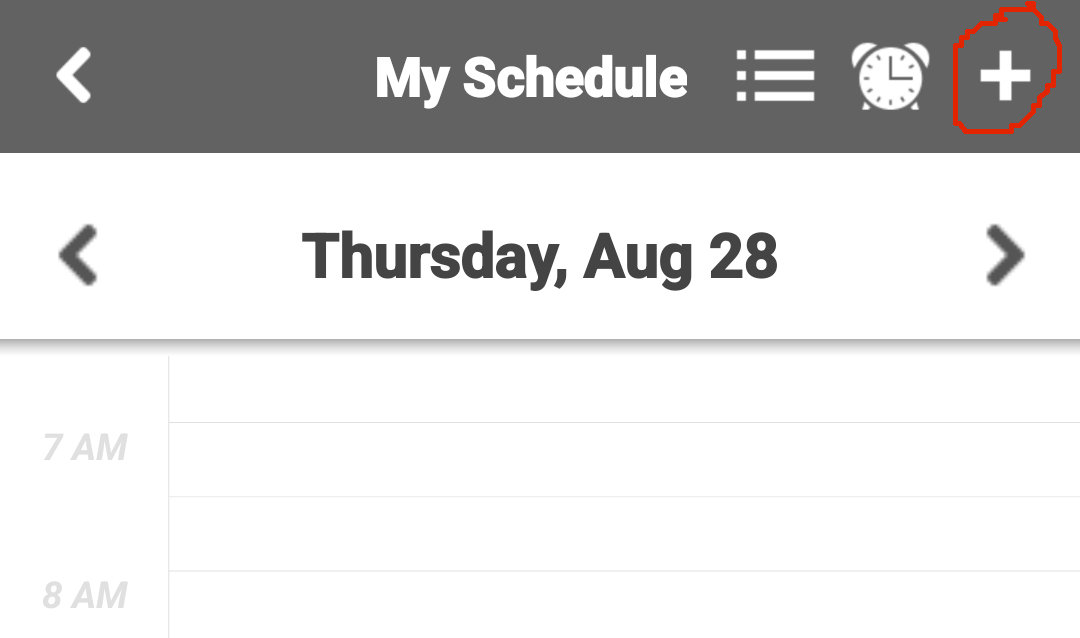Click blank space between date and right chevron
The height and width of the screenshot is (638, 1080).
[x=880, y=256]
